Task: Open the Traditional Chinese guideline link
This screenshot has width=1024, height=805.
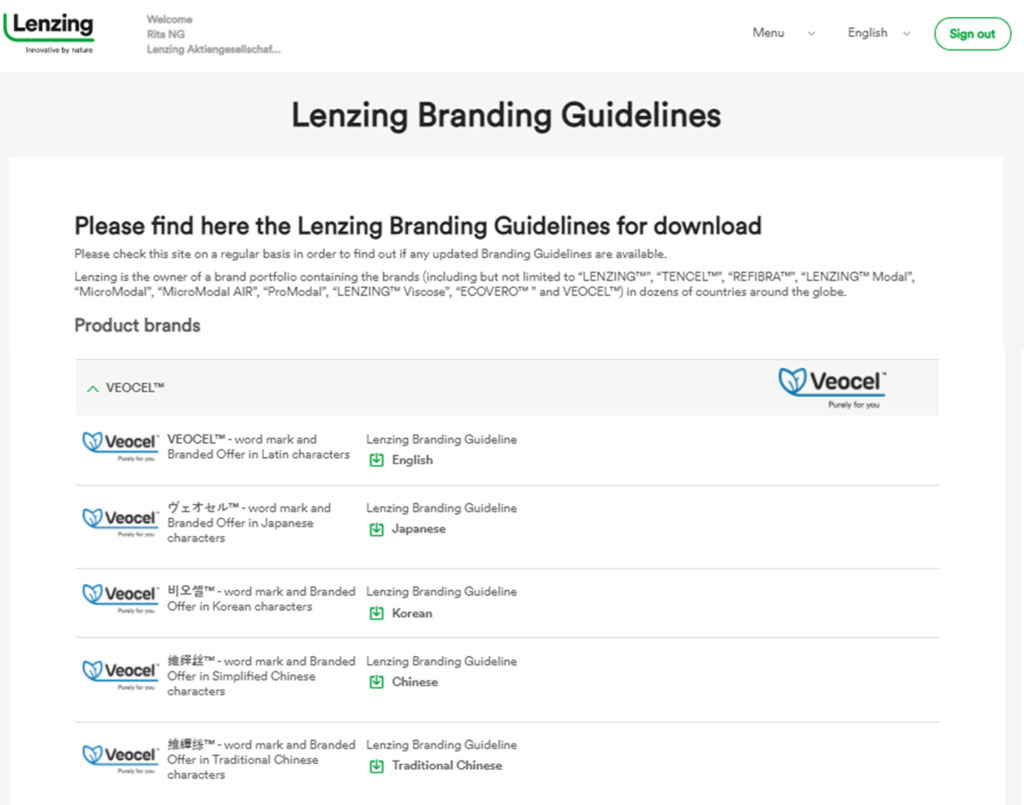Action: tap(447, 765)
